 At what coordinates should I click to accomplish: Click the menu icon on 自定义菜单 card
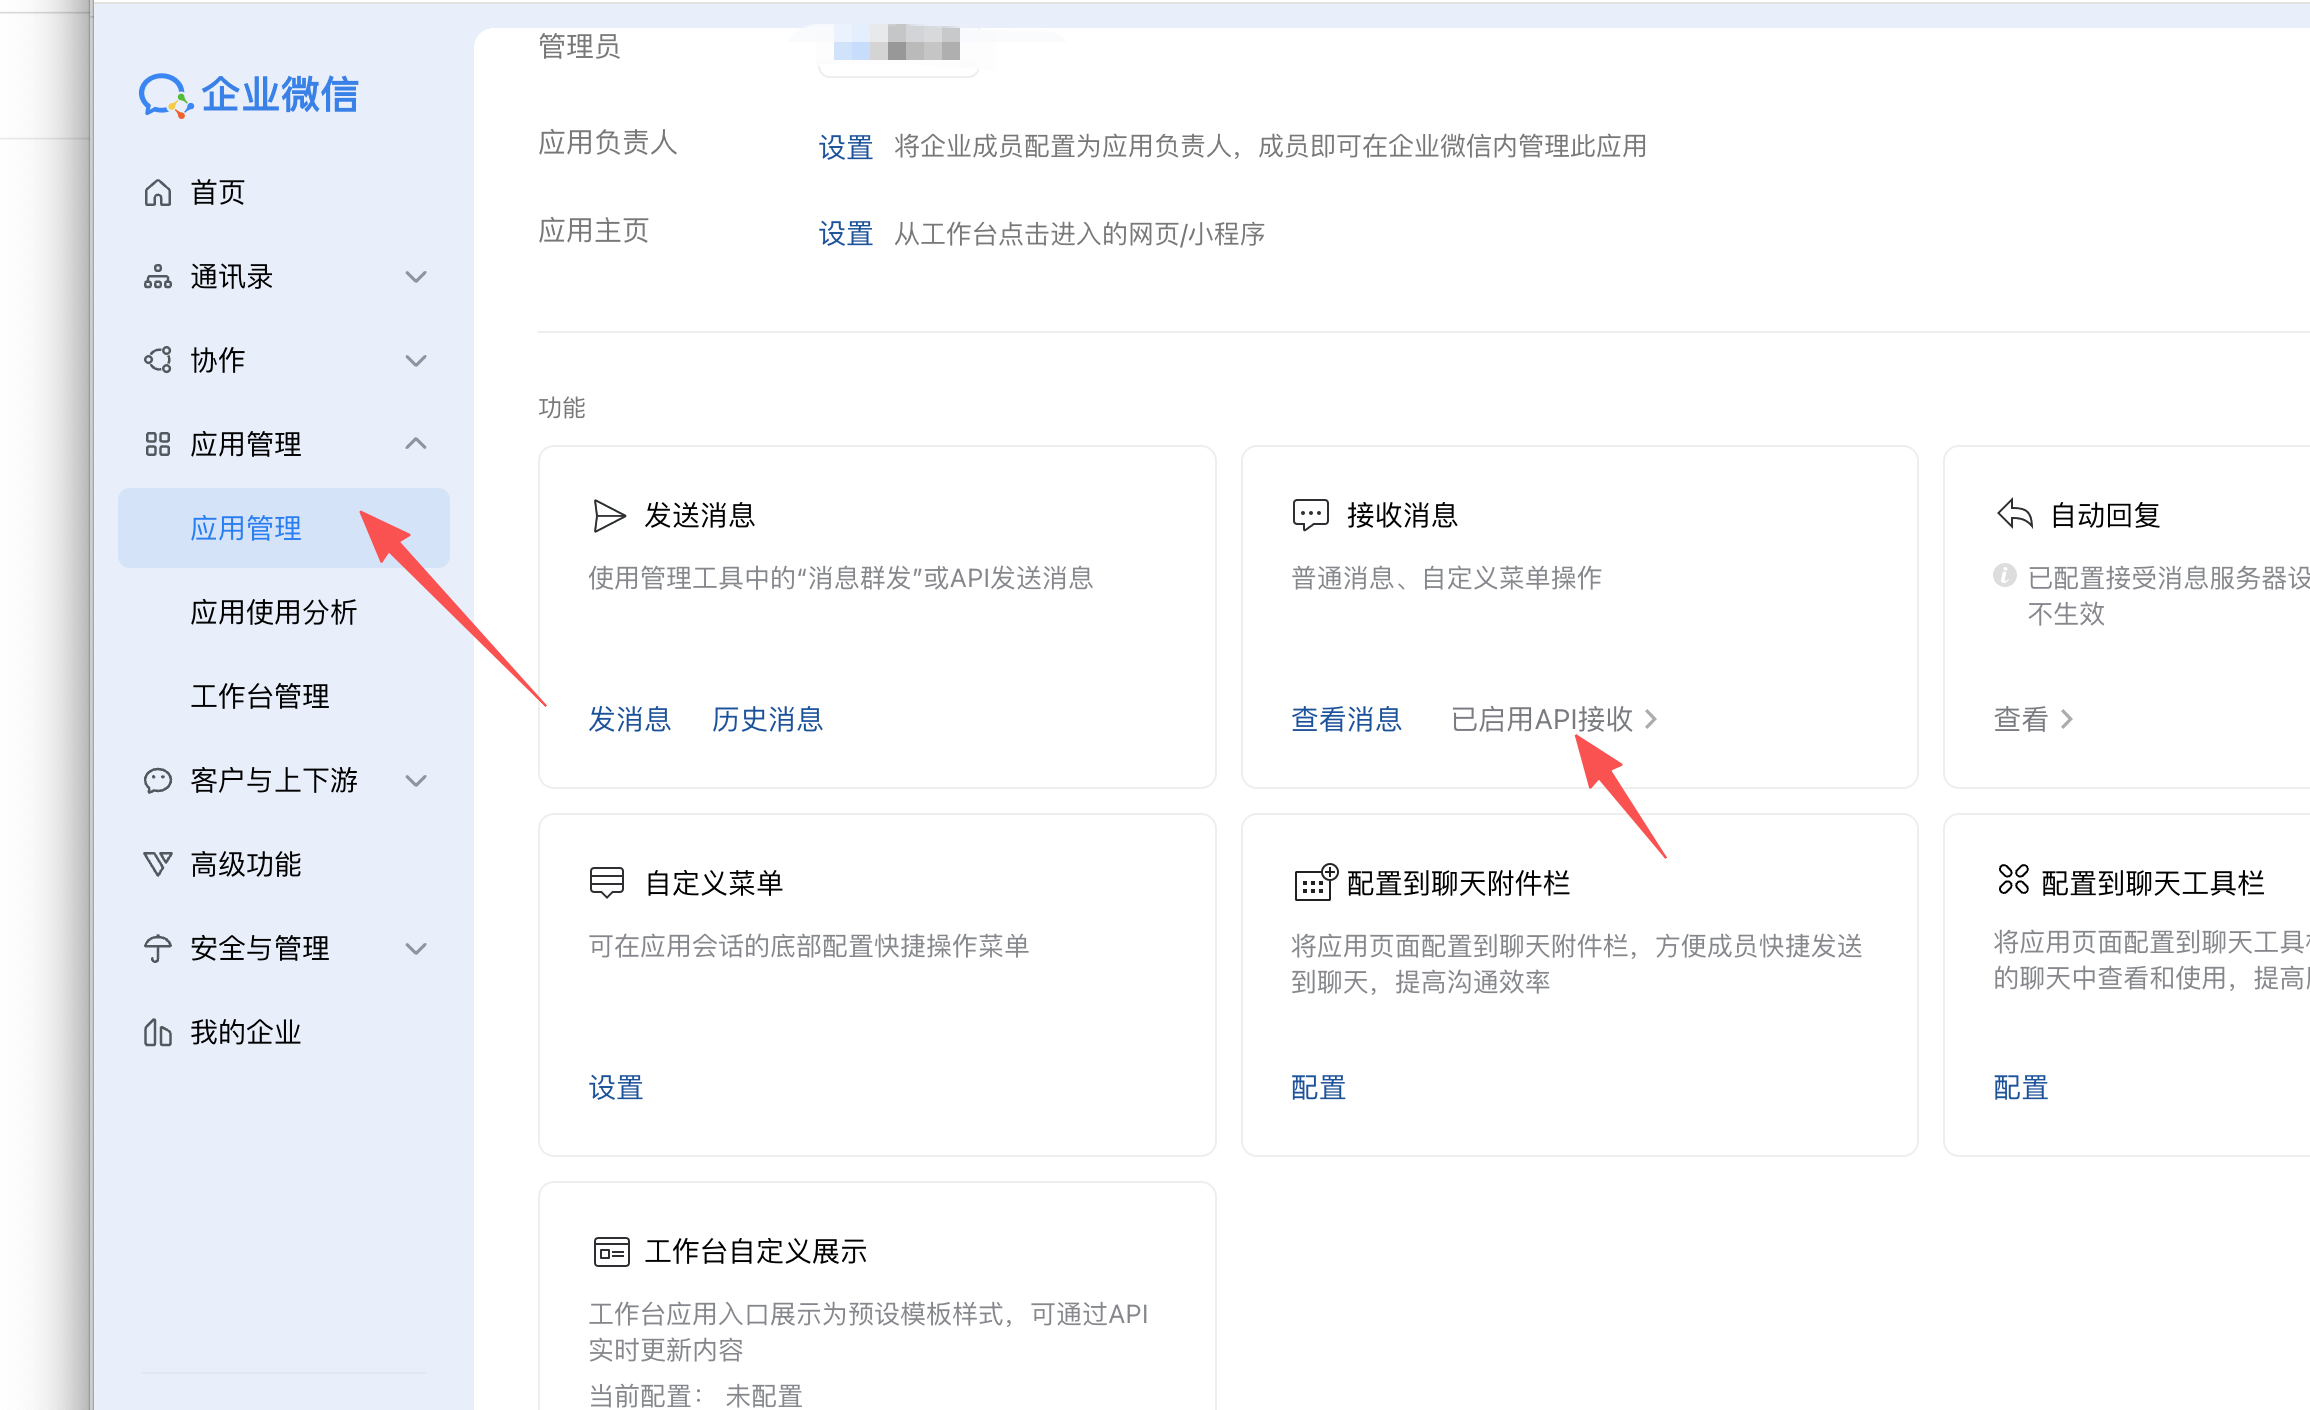point(607,882)
